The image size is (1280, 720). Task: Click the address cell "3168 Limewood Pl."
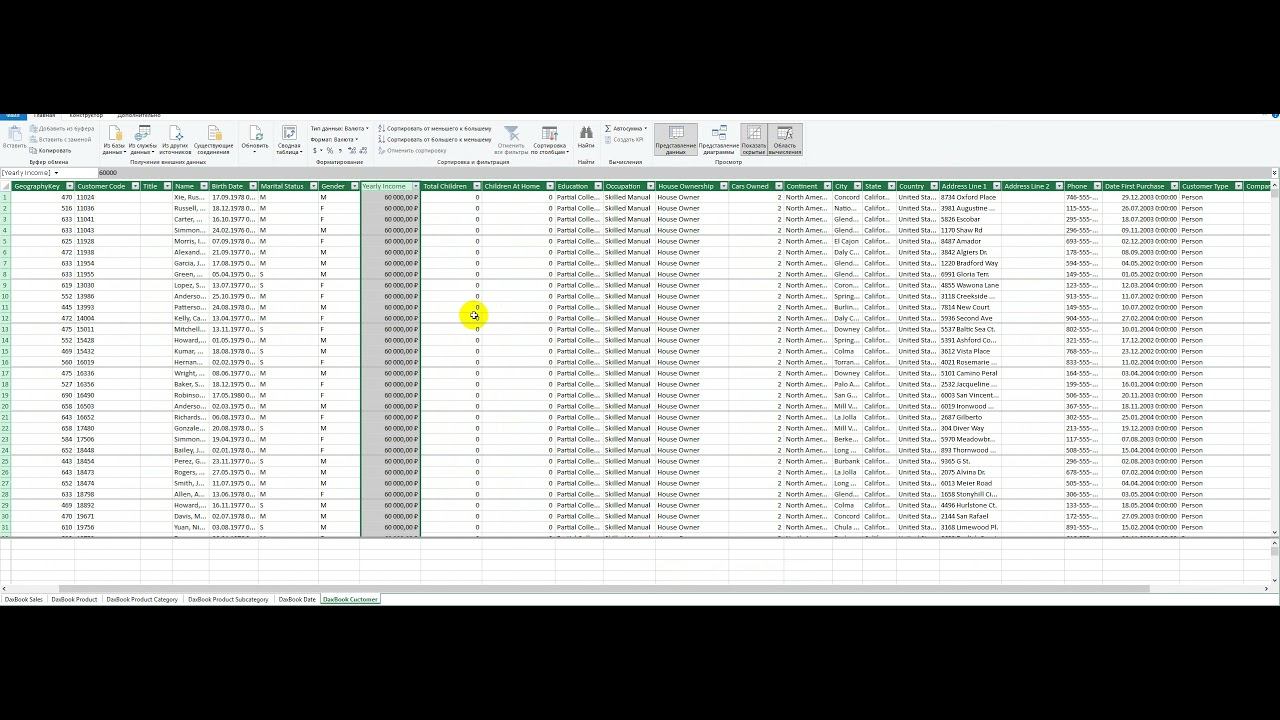[969, 527]
